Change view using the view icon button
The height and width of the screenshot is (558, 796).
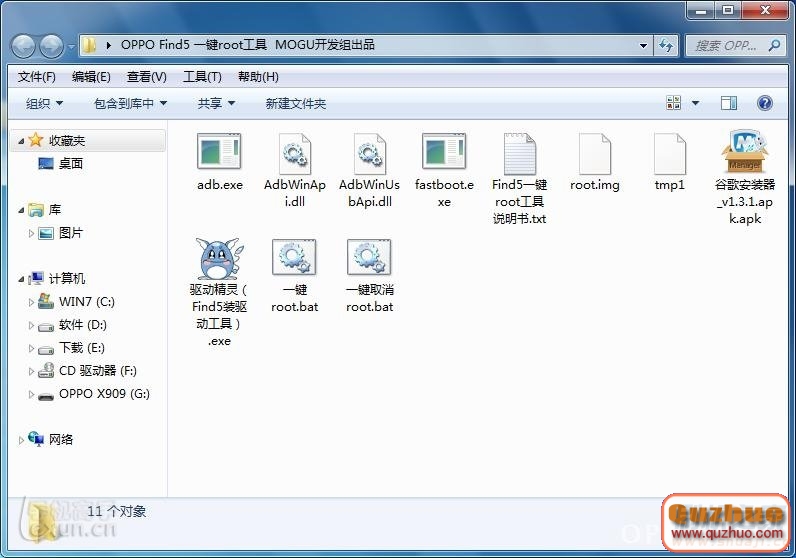click(x=674, y=103)
